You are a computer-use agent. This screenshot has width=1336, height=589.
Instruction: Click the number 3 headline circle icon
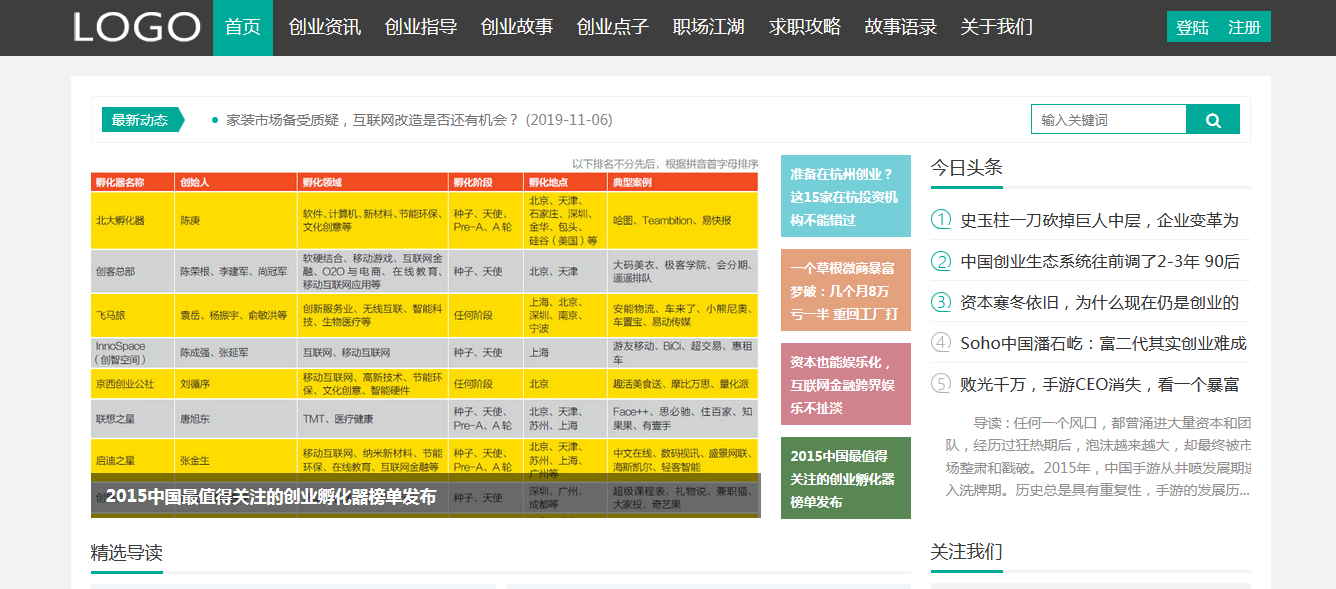[941, 302]
